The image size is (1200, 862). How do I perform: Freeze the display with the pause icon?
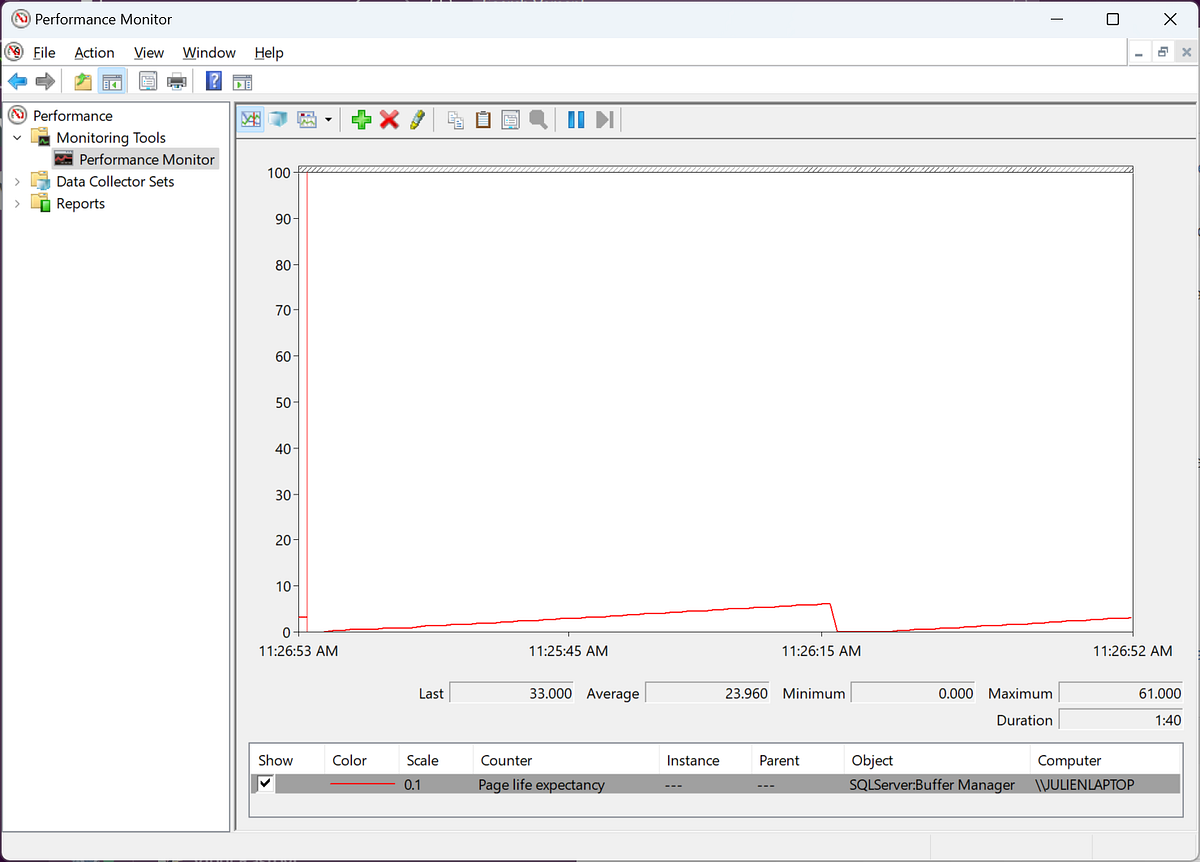click(x=575, y=119)
